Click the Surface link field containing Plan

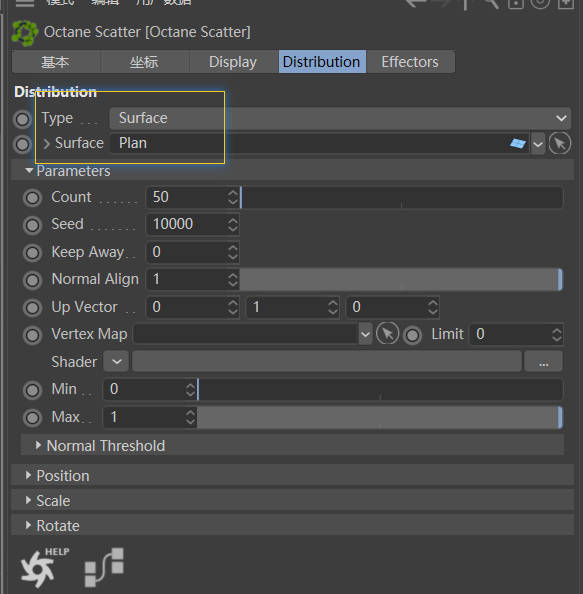pyautogui.click(x=320, y=144)
